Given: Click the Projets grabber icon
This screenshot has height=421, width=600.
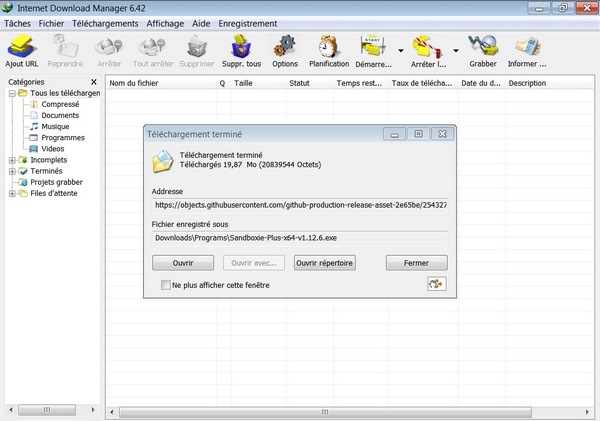Looking at the screenshot, I should point(23,182).
